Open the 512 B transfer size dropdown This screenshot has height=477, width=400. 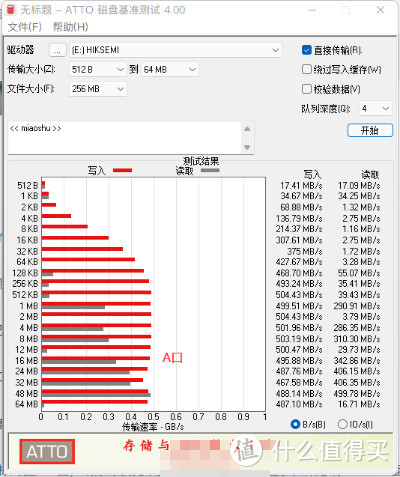coord(98,70)
